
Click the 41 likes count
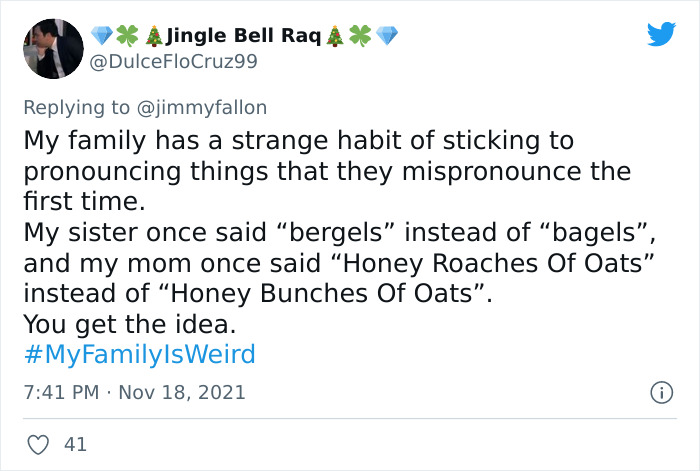[74, 442]
